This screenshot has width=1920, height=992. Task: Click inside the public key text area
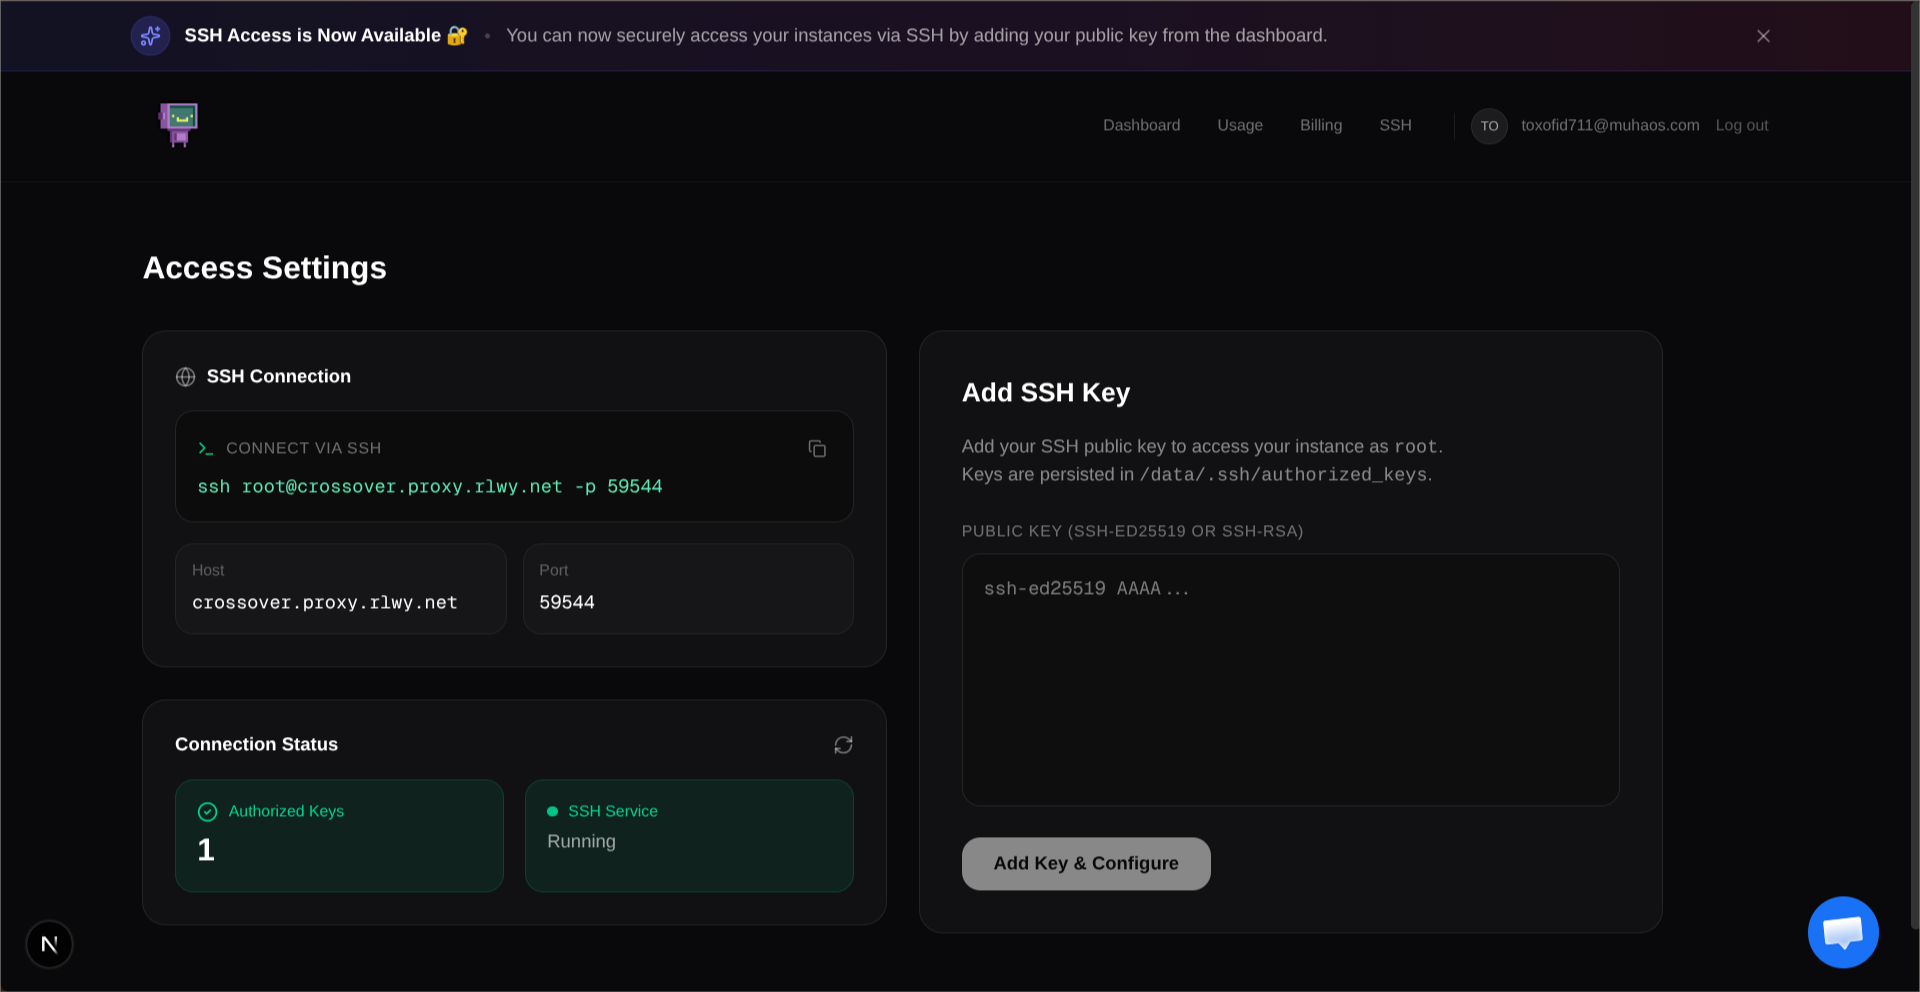pyautogui.click(x=1290, y=680)
